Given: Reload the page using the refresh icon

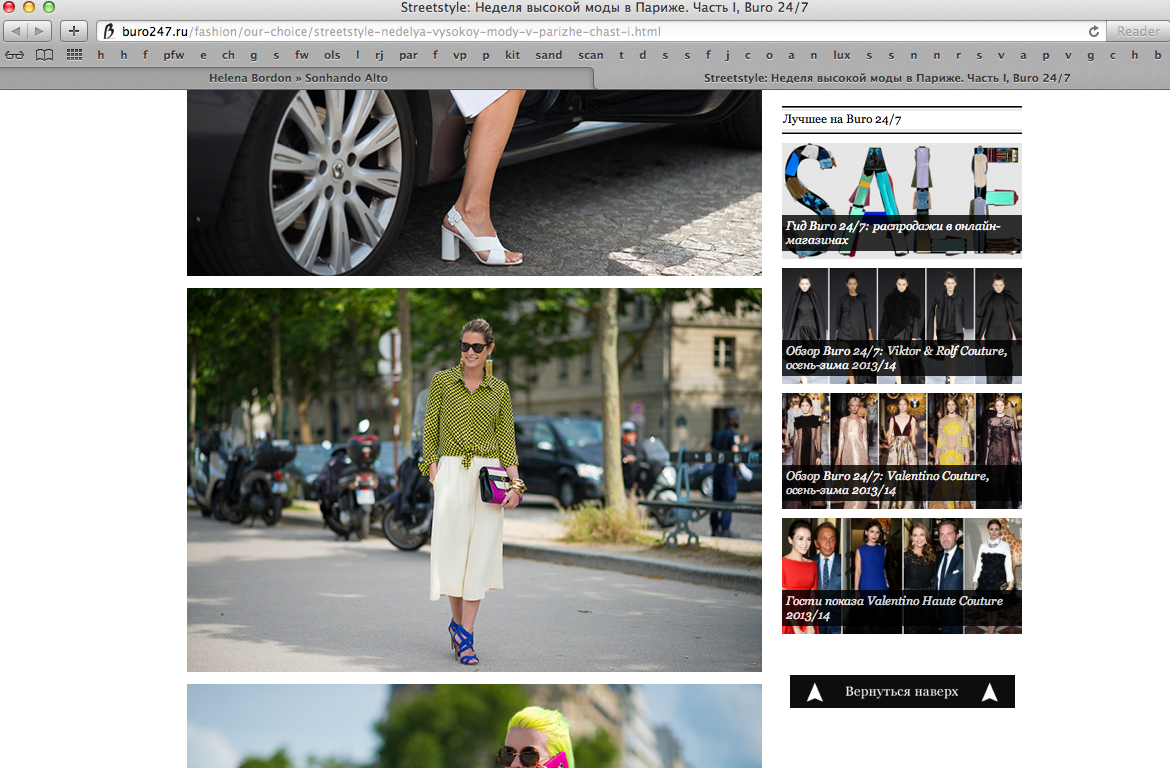Looking at the screenshot, I should 1094,31.
